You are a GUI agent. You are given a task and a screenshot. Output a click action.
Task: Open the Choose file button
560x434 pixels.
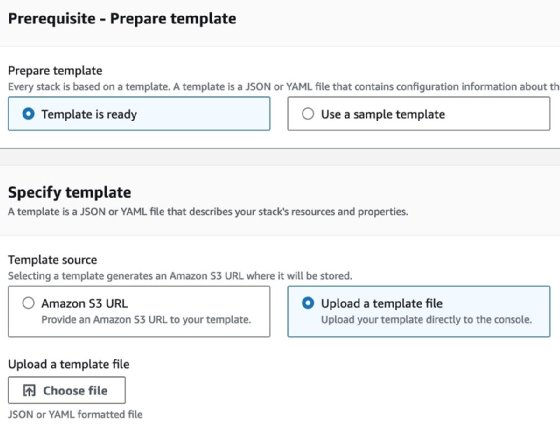tap(67, 390)
